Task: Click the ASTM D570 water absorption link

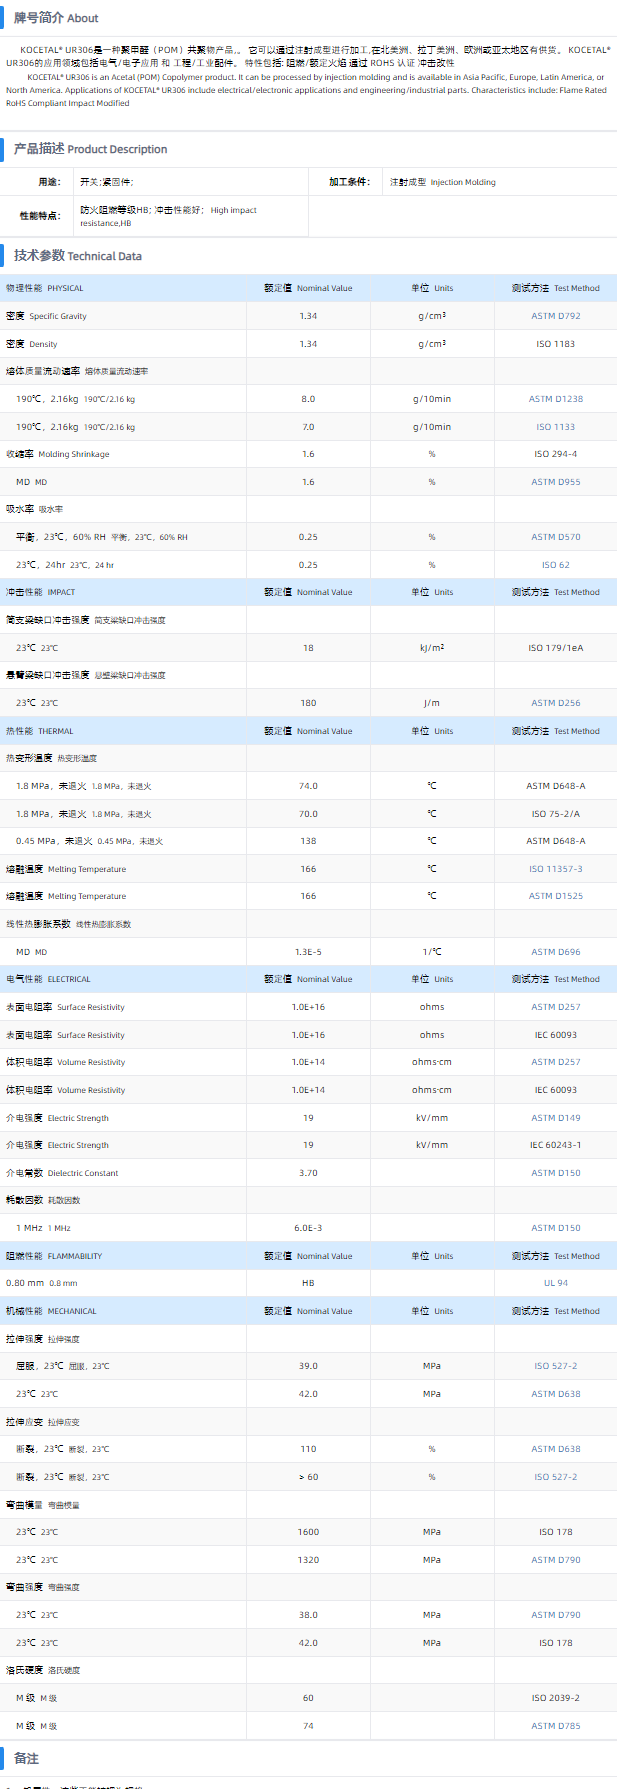Action: pyautogui.click(x=555, y=537)
